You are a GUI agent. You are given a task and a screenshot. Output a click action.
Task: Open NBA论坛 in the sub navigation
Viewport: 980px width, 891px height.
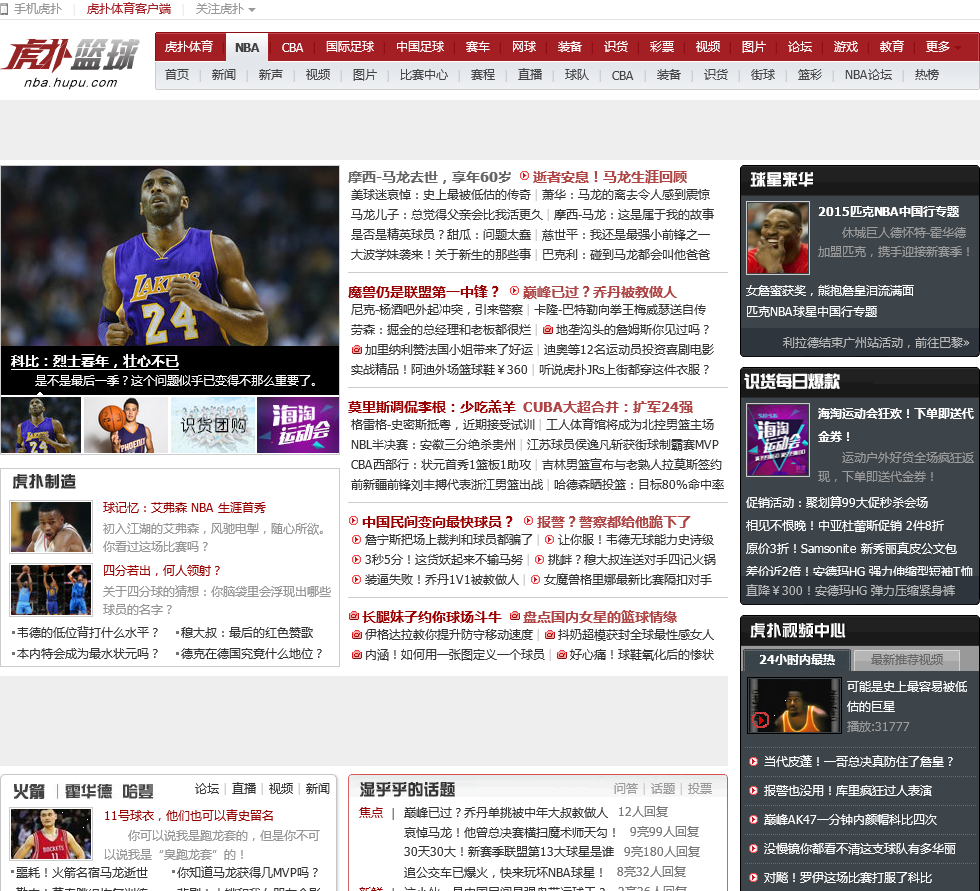pos(868,75)
